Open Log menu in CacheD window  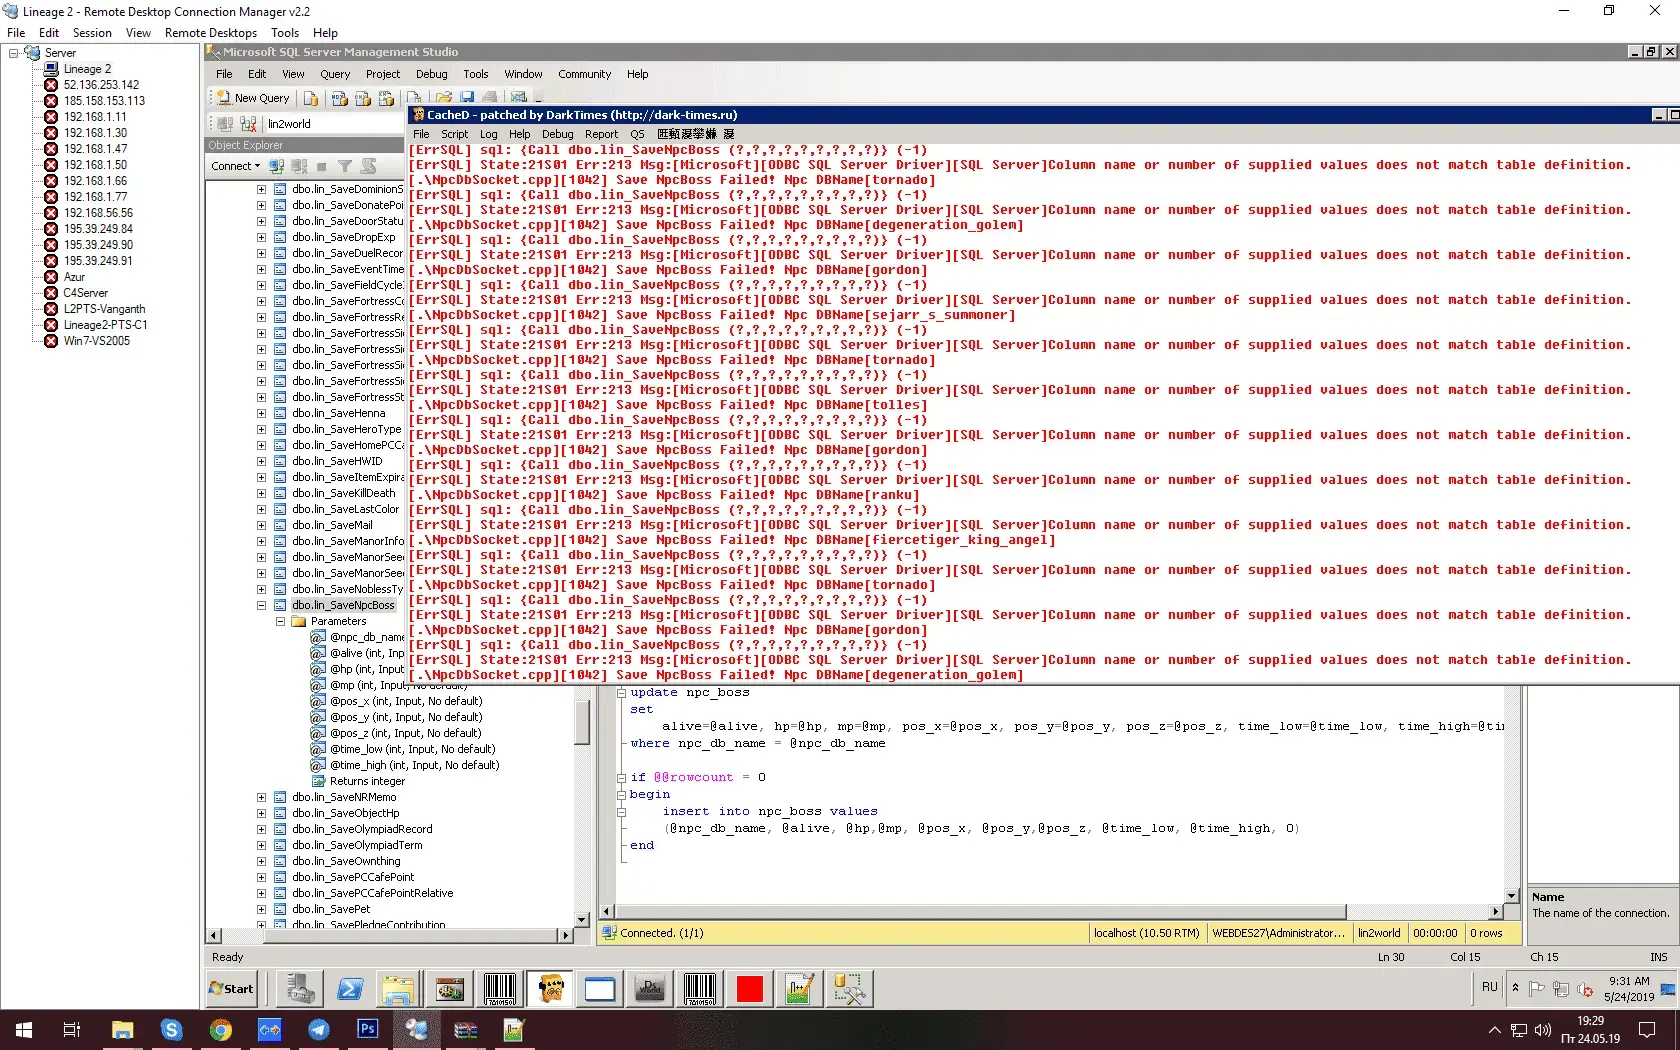click(489, 134)
